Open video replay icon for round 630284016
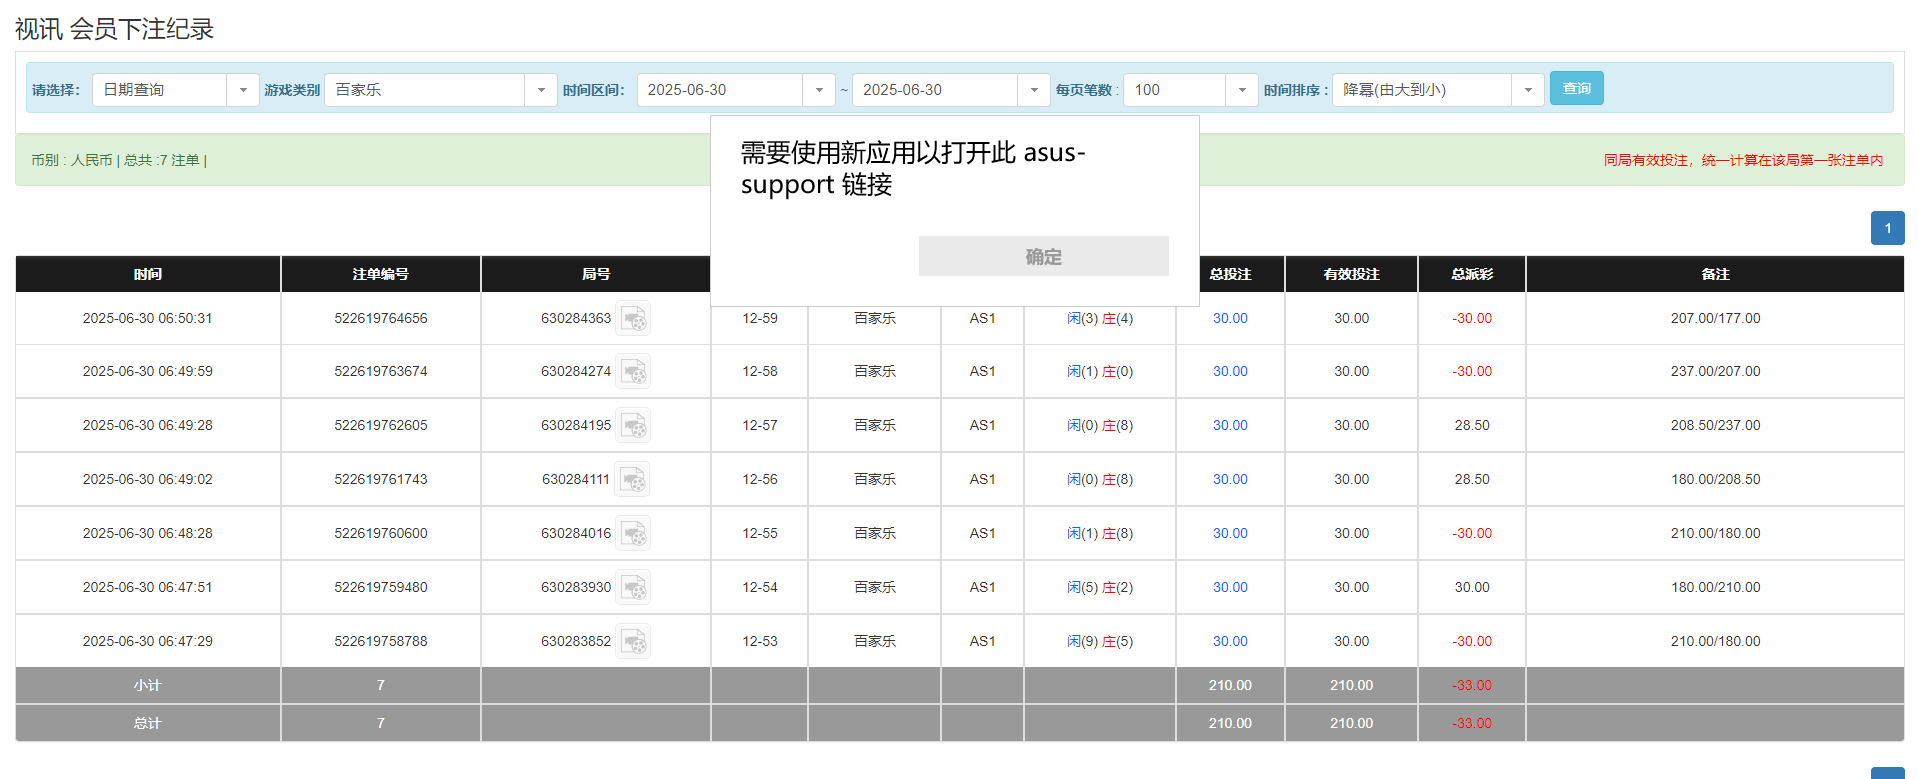The height and width of the screenshot is (779, 1919). 633,534
